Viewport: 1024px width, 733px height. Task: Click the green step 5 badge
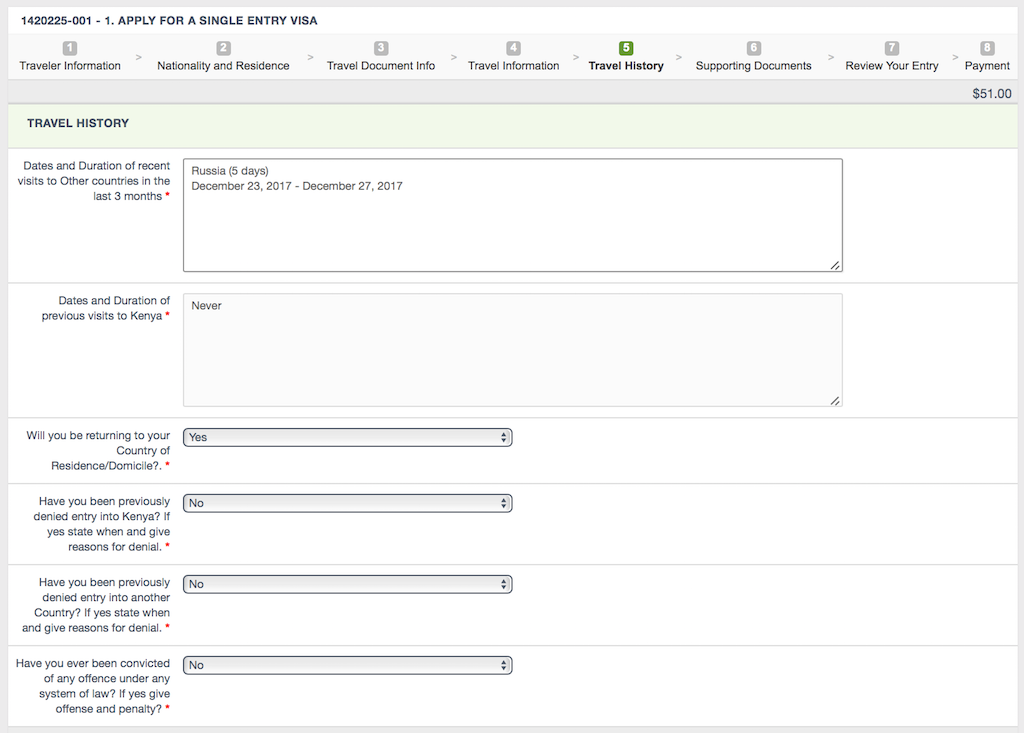pos(626,48)
